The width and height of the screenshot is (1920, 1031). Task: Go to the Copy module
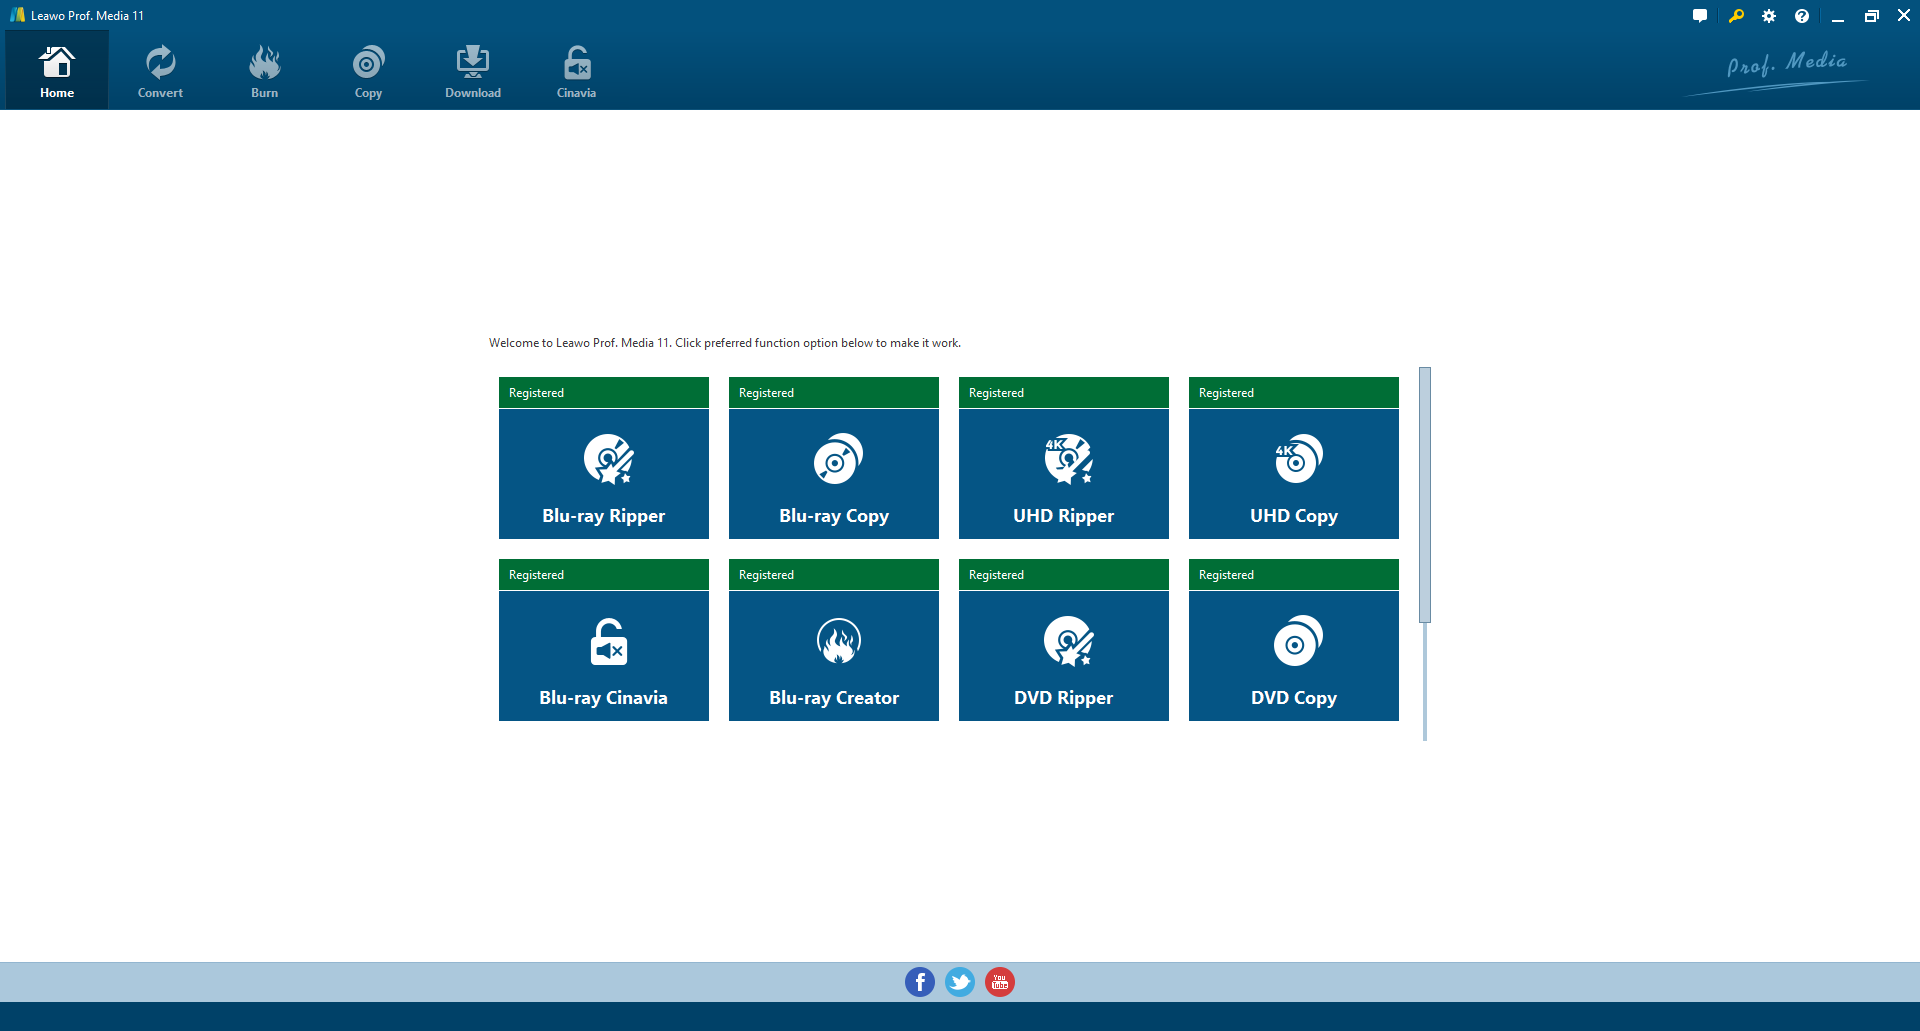click(368, 70)
